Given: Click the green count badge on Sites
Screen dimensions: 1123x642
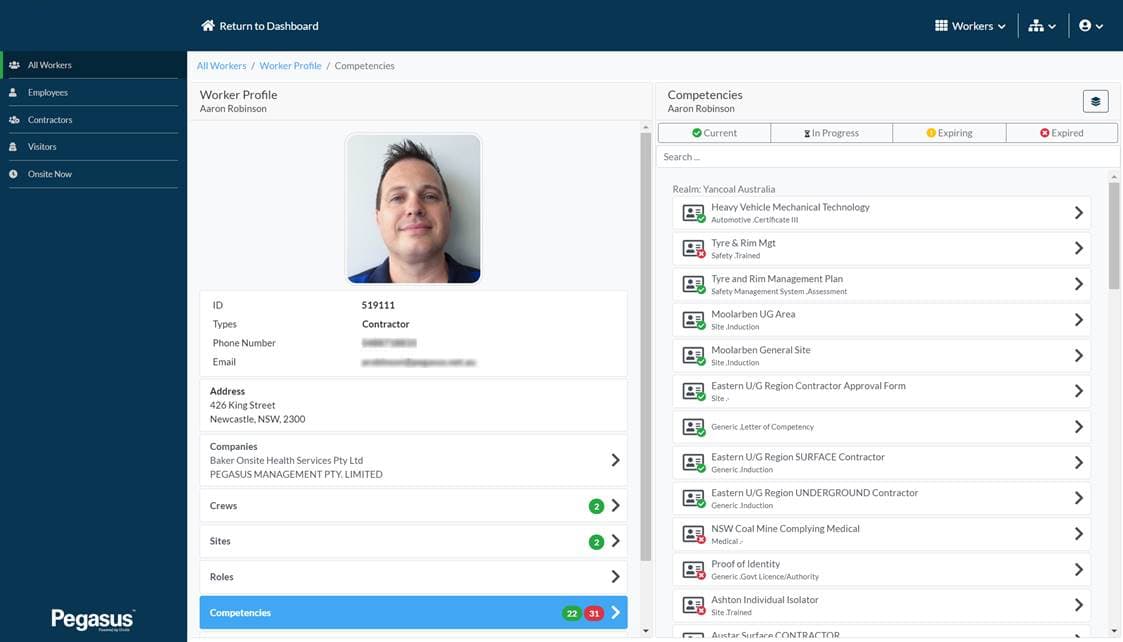Looking at the screenshot, I should click(x=597, y=541).
